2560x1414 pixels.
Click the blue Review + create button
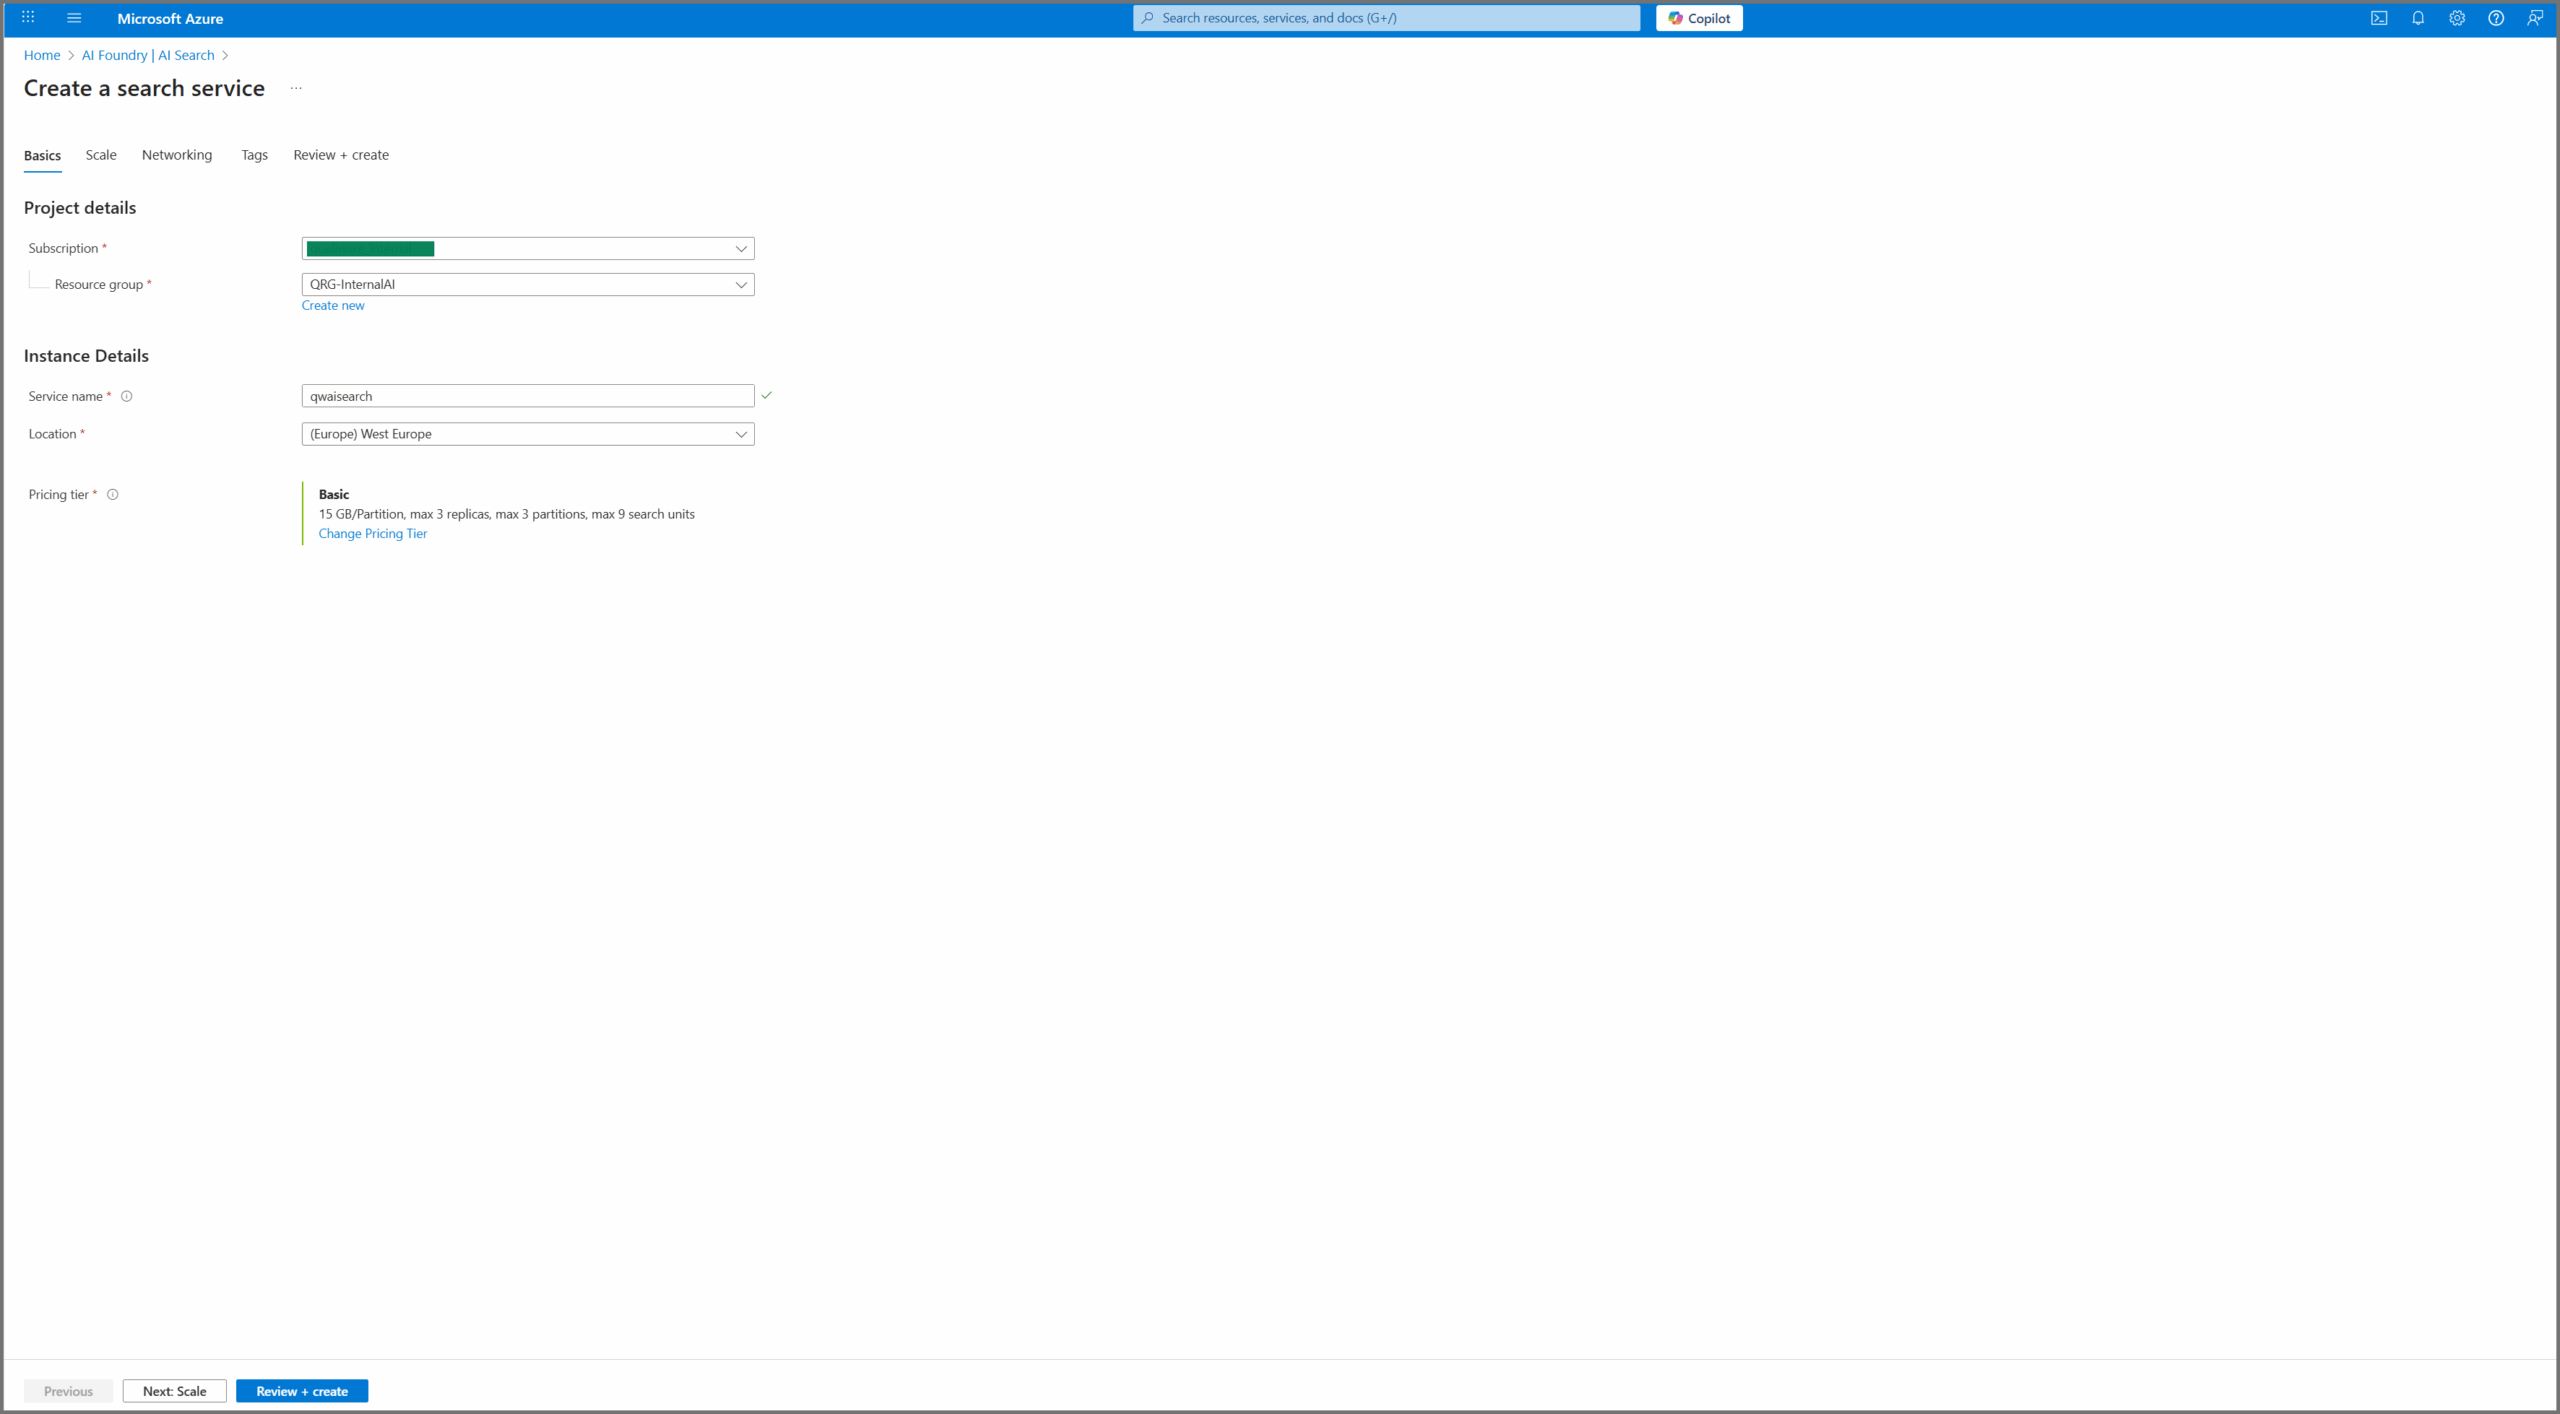pyautogui.click(x=302, y=1391)
